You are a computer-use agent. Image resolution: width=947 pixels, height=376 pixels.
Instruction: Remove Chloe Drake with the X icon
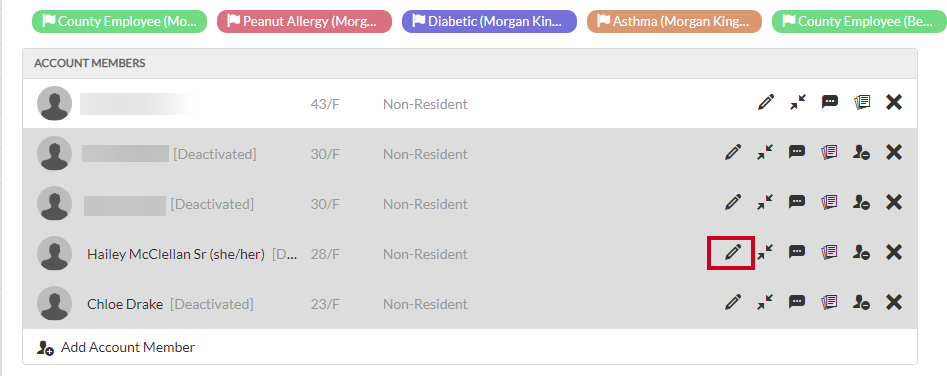[x=894, y=302]
